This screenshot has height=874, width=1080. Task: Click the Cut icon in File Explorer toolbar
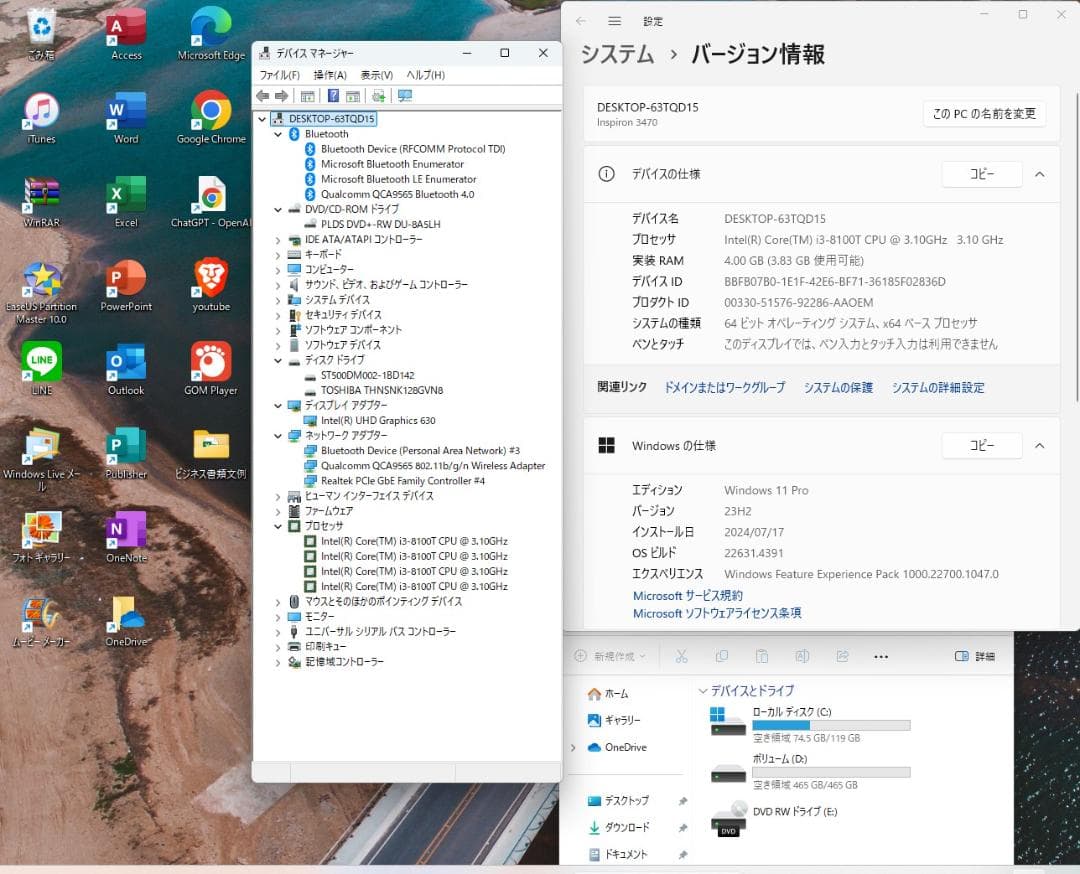coord(682,655)
